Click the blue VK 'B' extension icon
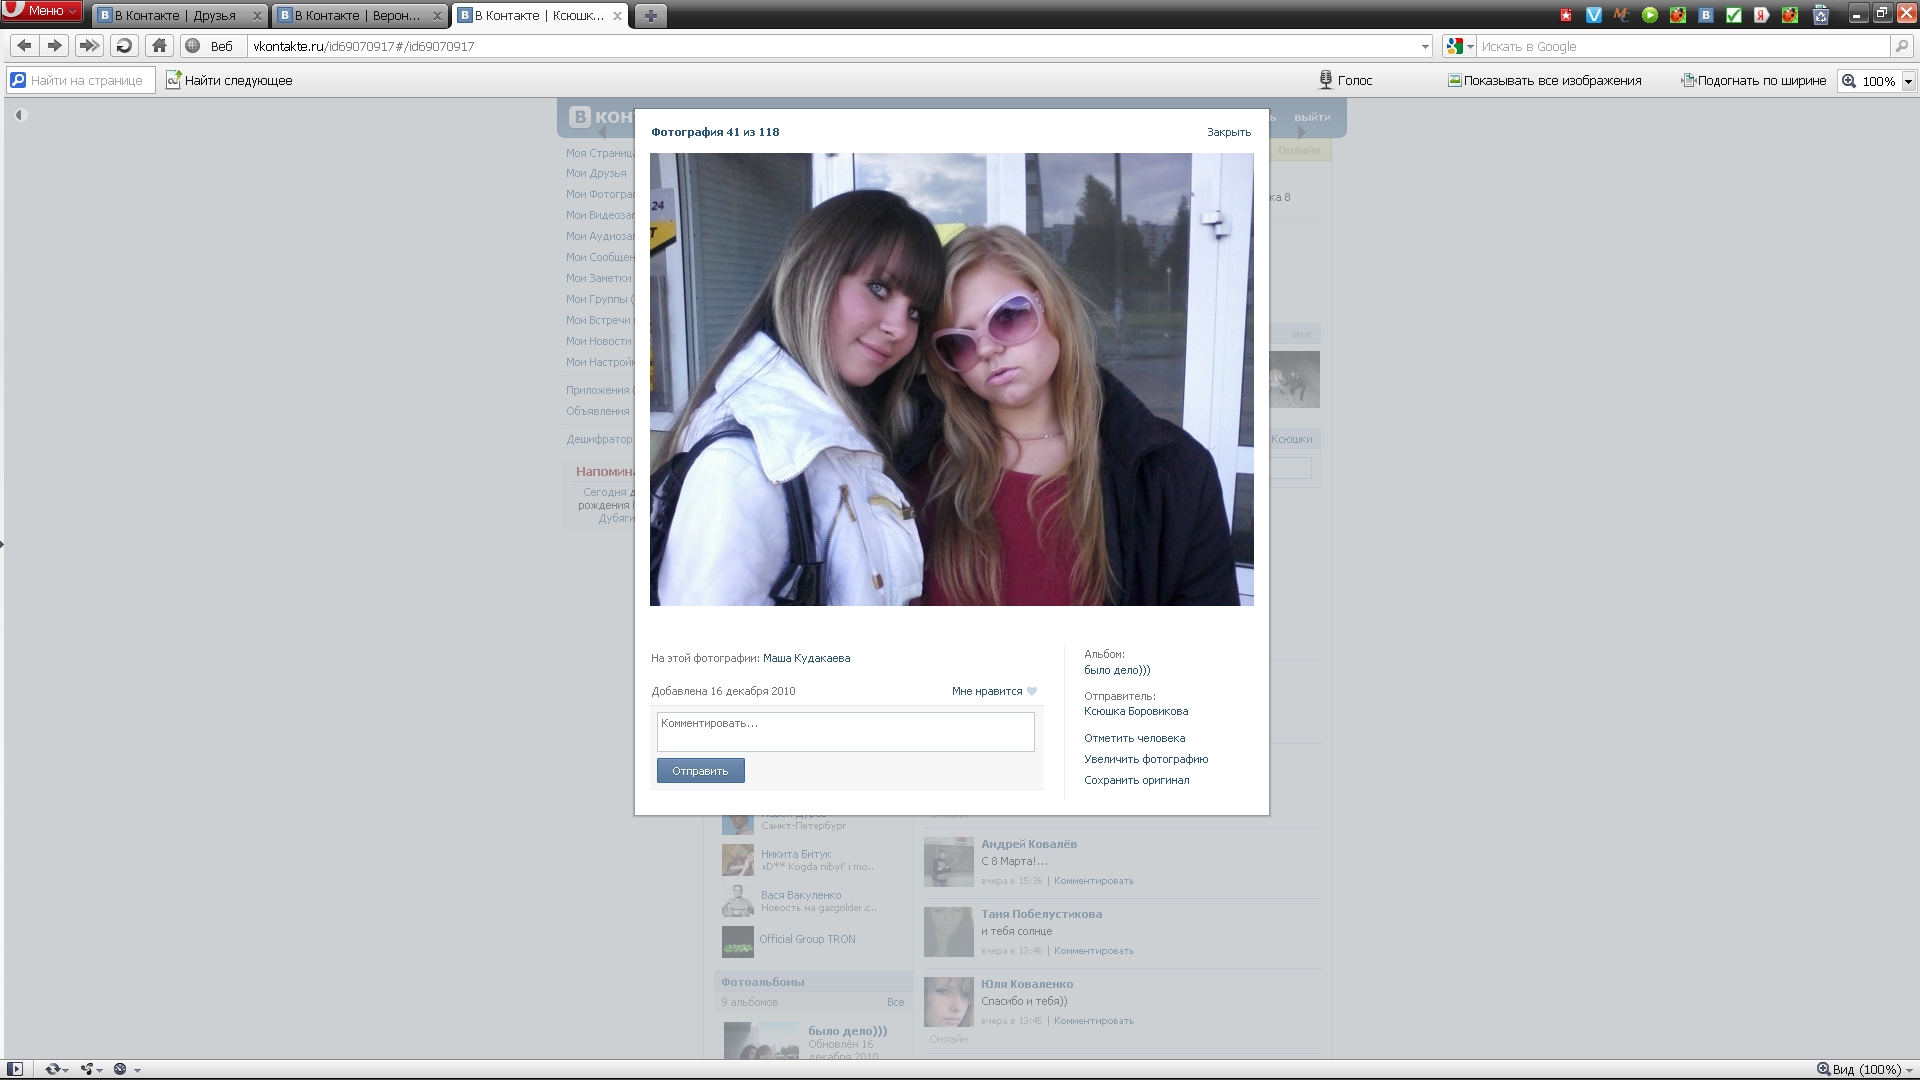 pyautogui.click(x=1706, y=15)
